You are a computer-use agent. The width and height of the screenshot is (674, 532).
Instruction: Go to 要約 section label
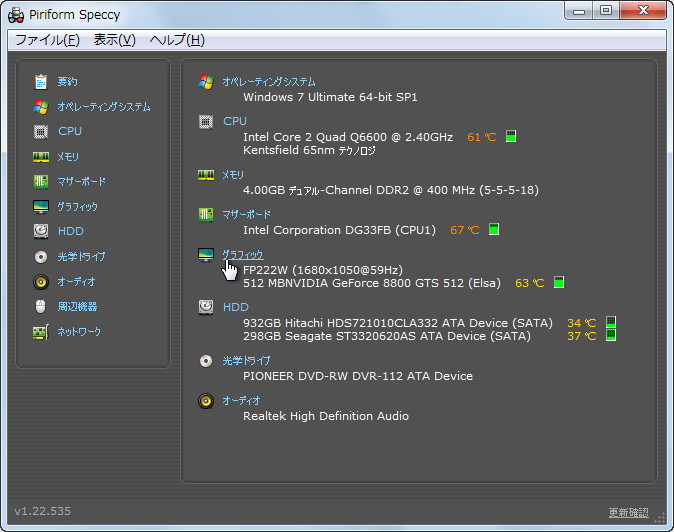(x=67, y=82)
